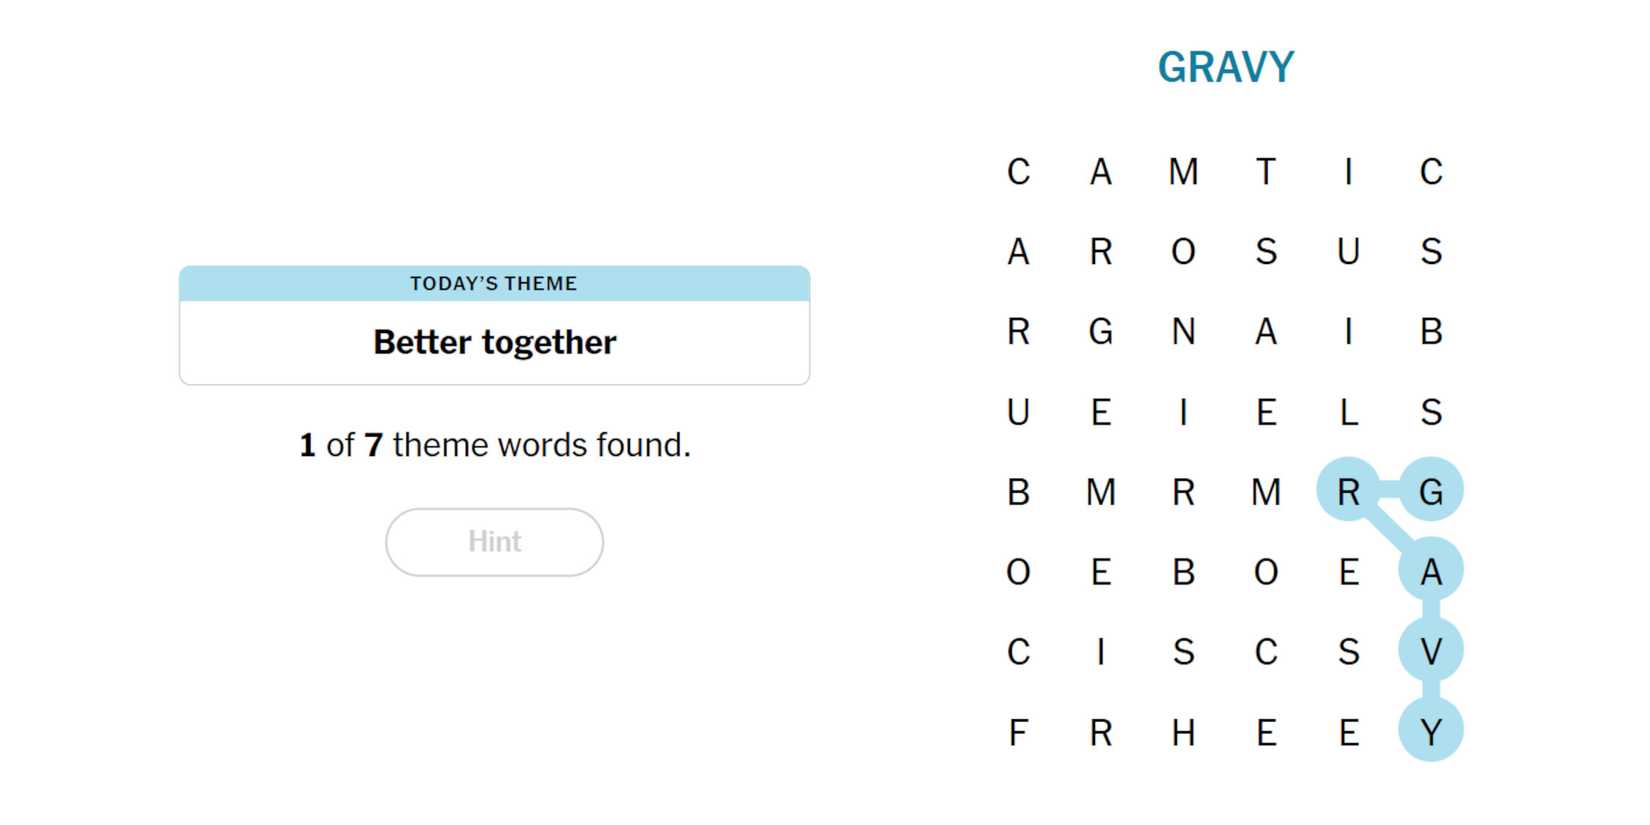This screenshot has width=1650, height=825.
Task: Tap the letter H in the grid
Action: coord(1183,733)
